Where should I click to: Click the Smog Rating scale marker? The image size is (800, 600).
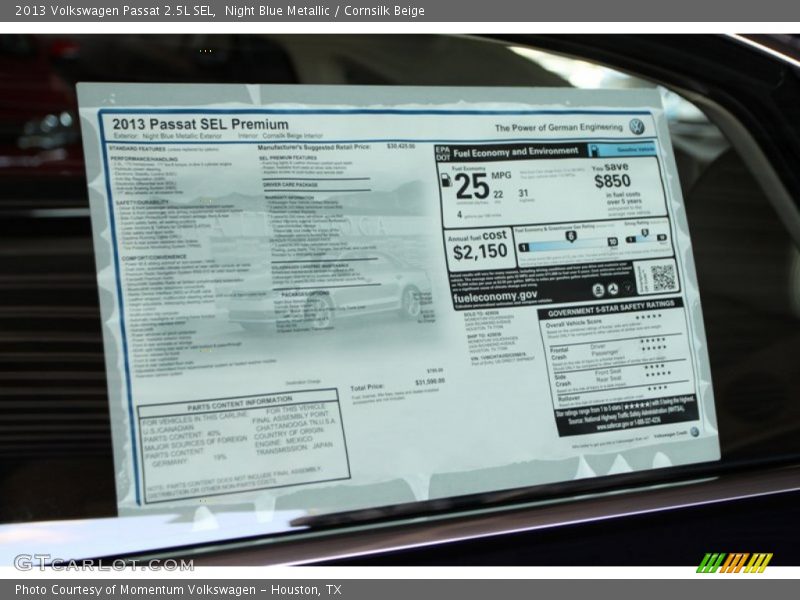[644, 234]
